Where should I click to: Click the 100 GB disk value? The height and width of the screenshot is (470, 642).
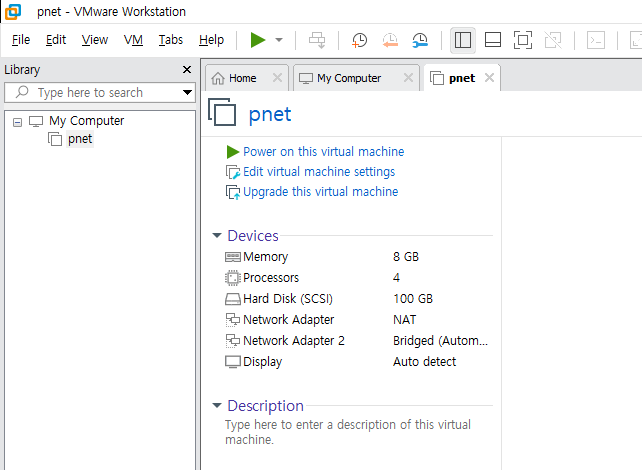coord(413,298)
